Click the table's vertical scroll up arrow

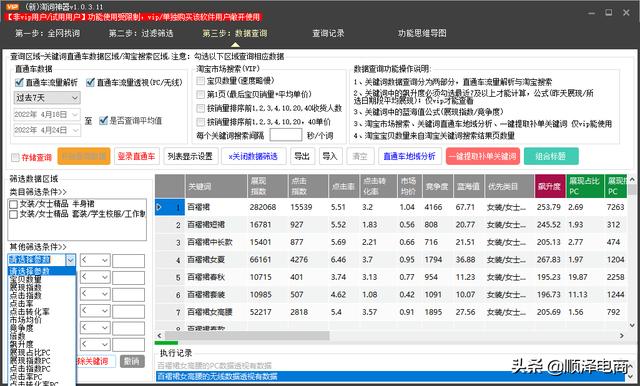pos(632,179)
